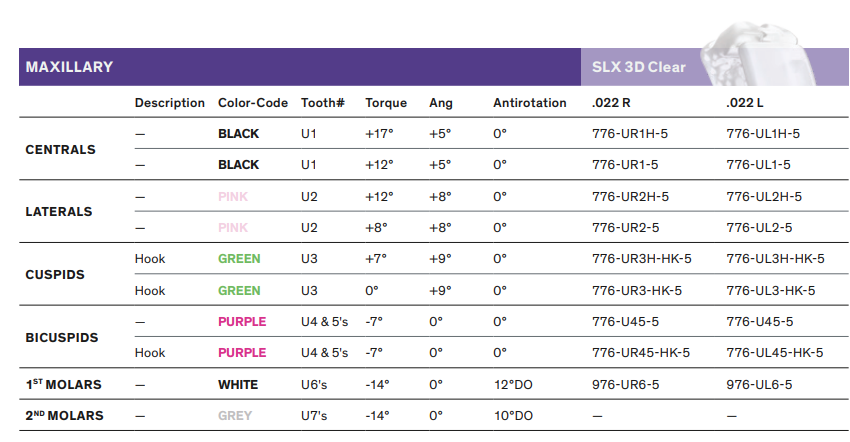Select the CUSPIDS row label
The height and width of the screenshot is (442, 850).
pyautogui.click(x=55, y=274)
